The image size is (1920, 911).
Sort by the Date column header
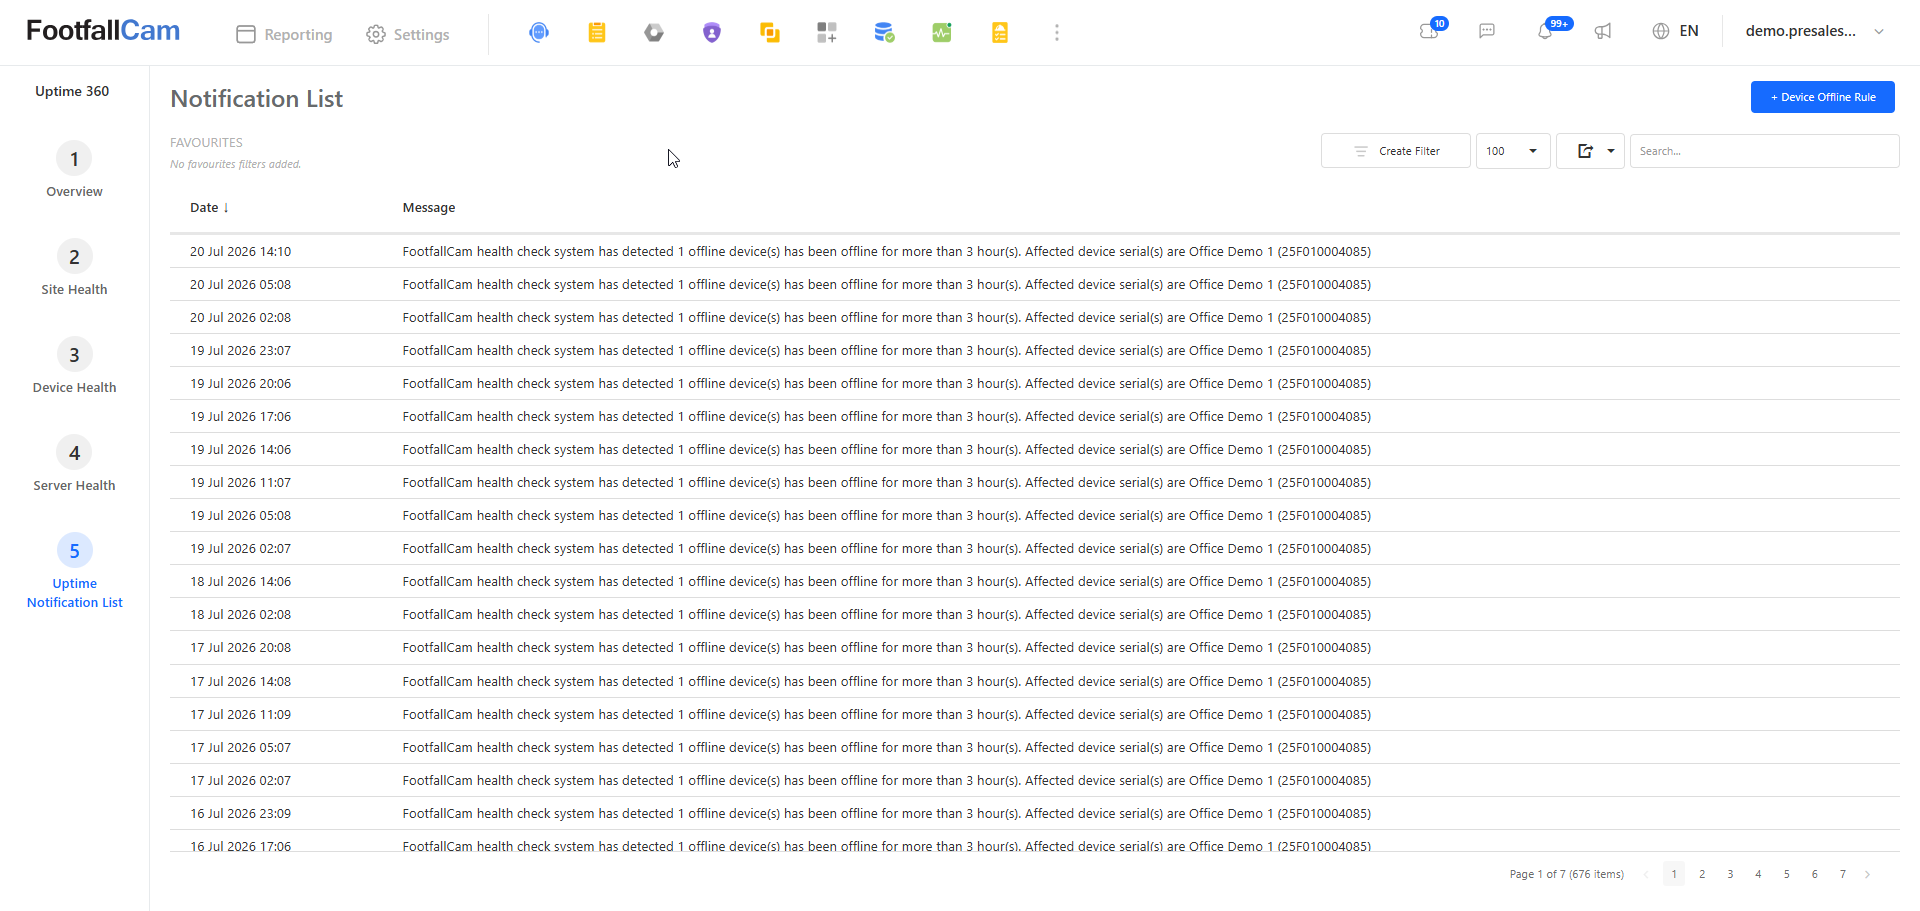point(204,208)
